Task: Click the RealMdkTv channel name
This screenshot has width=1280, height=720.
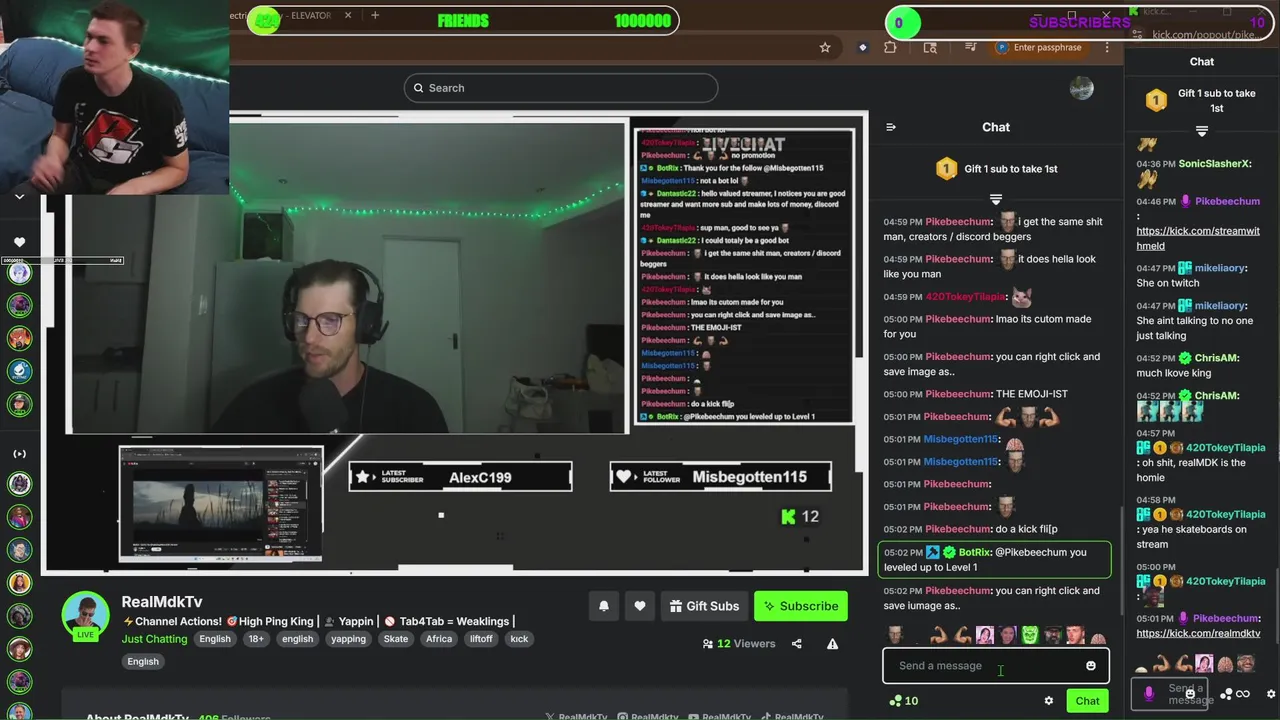Action: coord(162,601)
